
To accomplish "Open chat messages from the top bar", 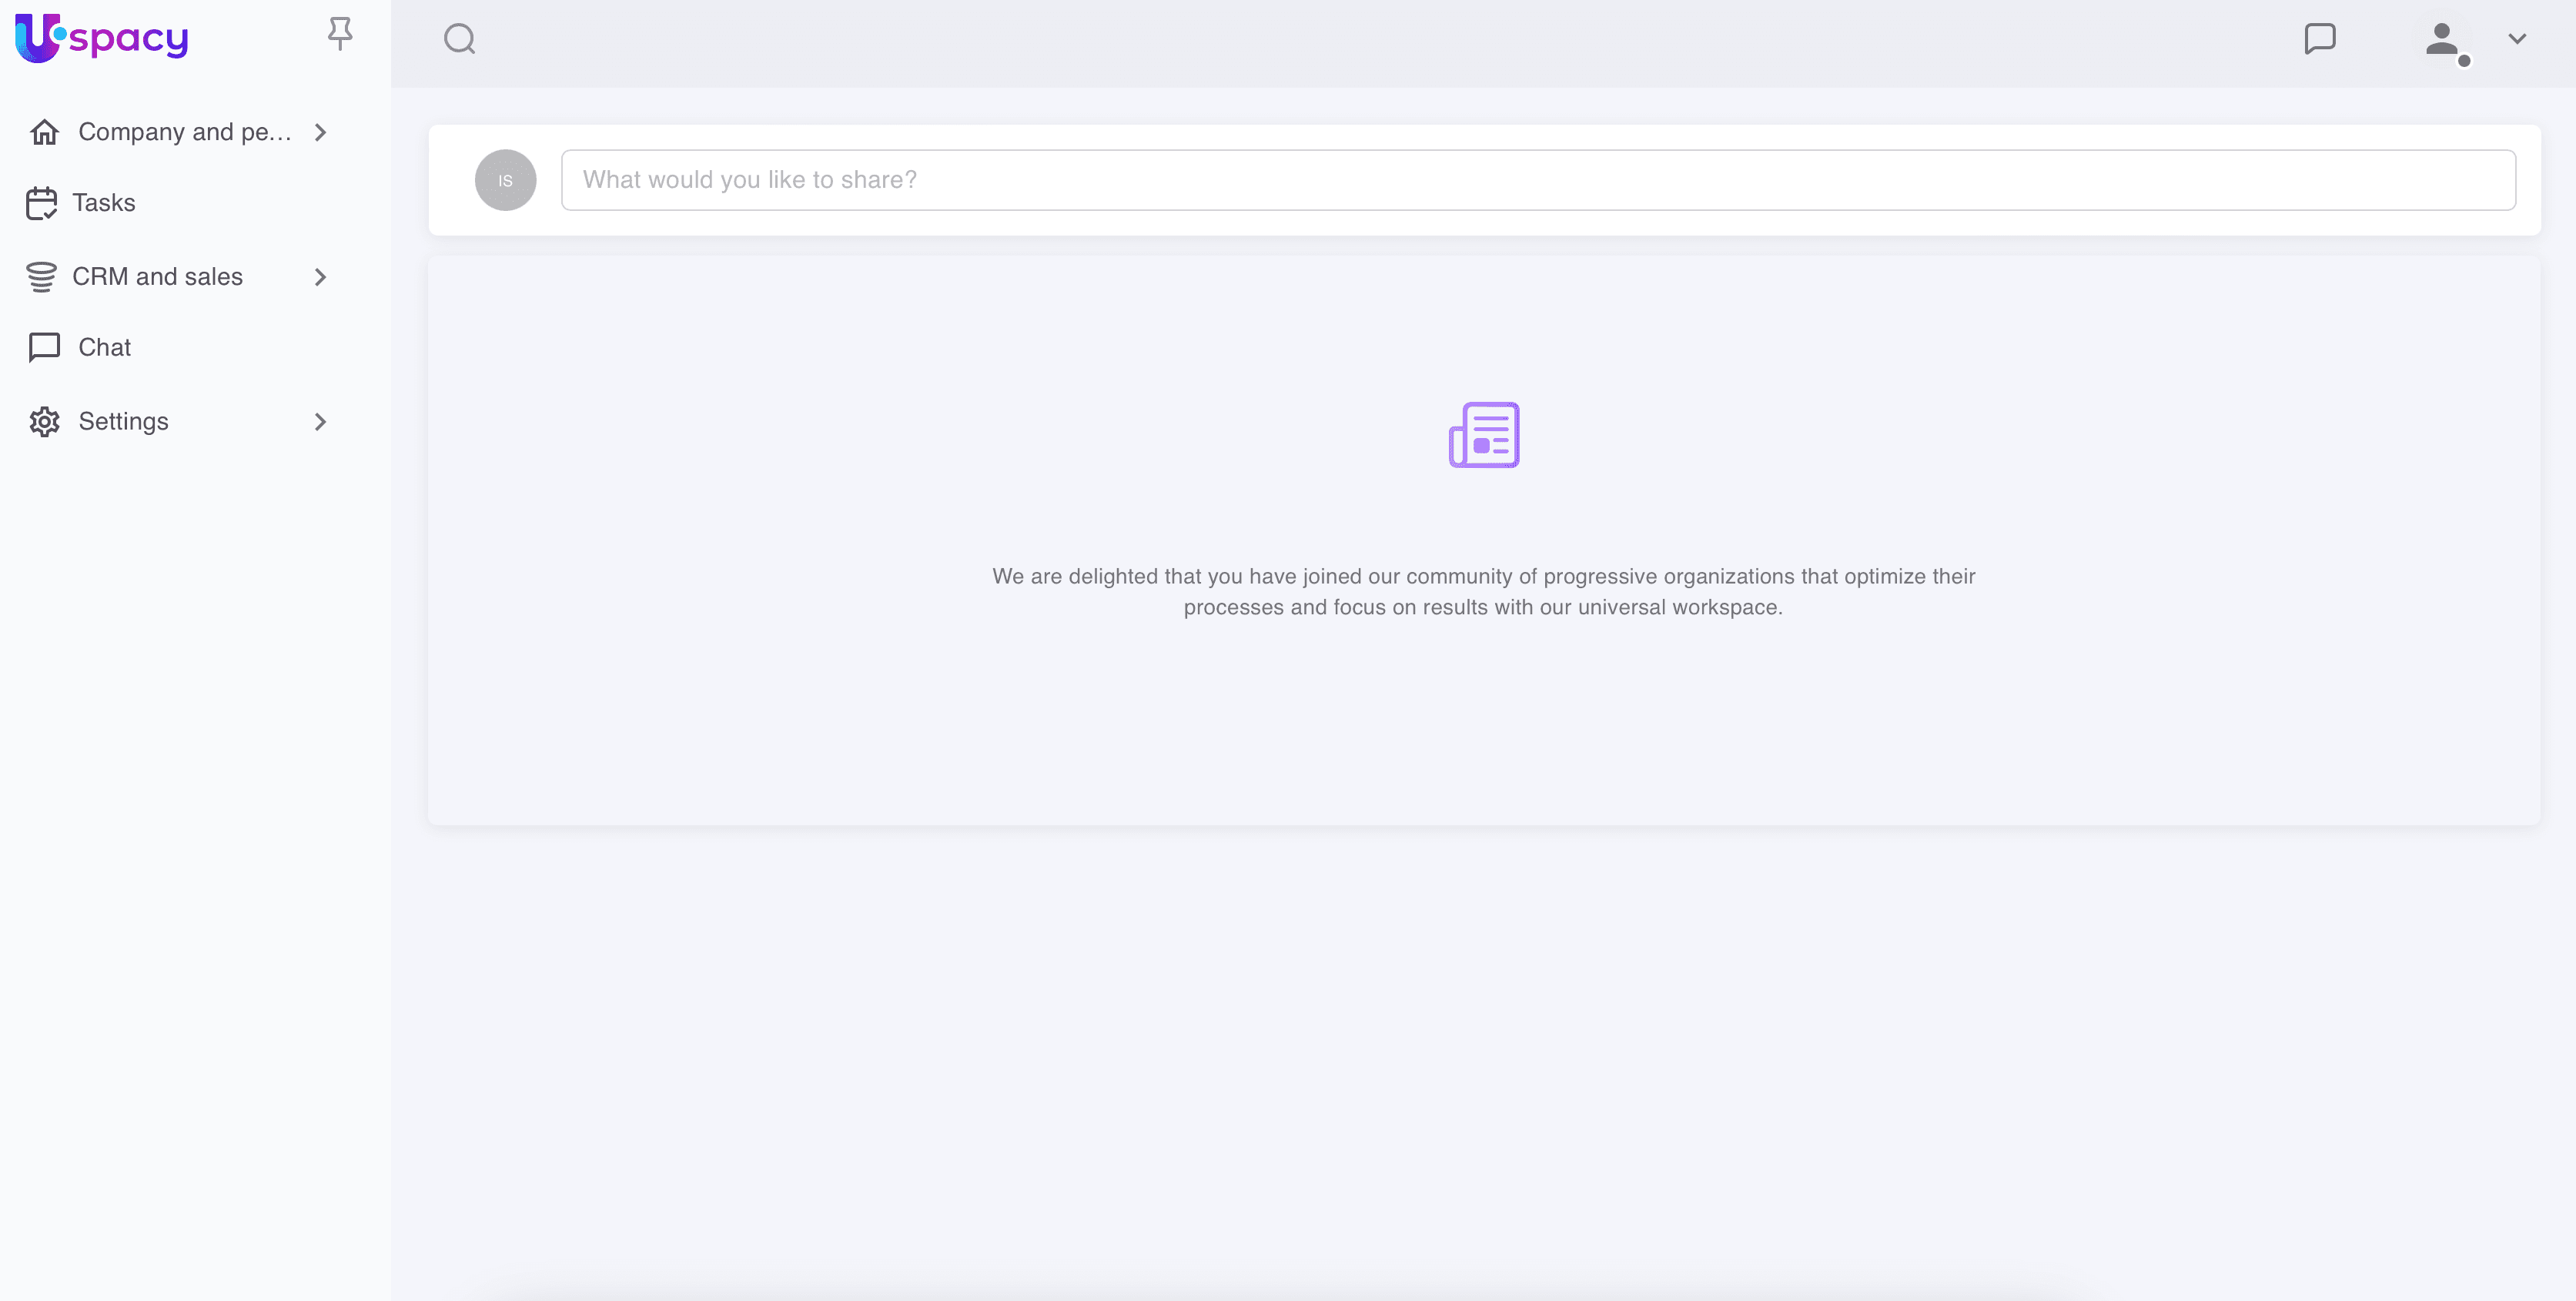I will (2320, 40).
